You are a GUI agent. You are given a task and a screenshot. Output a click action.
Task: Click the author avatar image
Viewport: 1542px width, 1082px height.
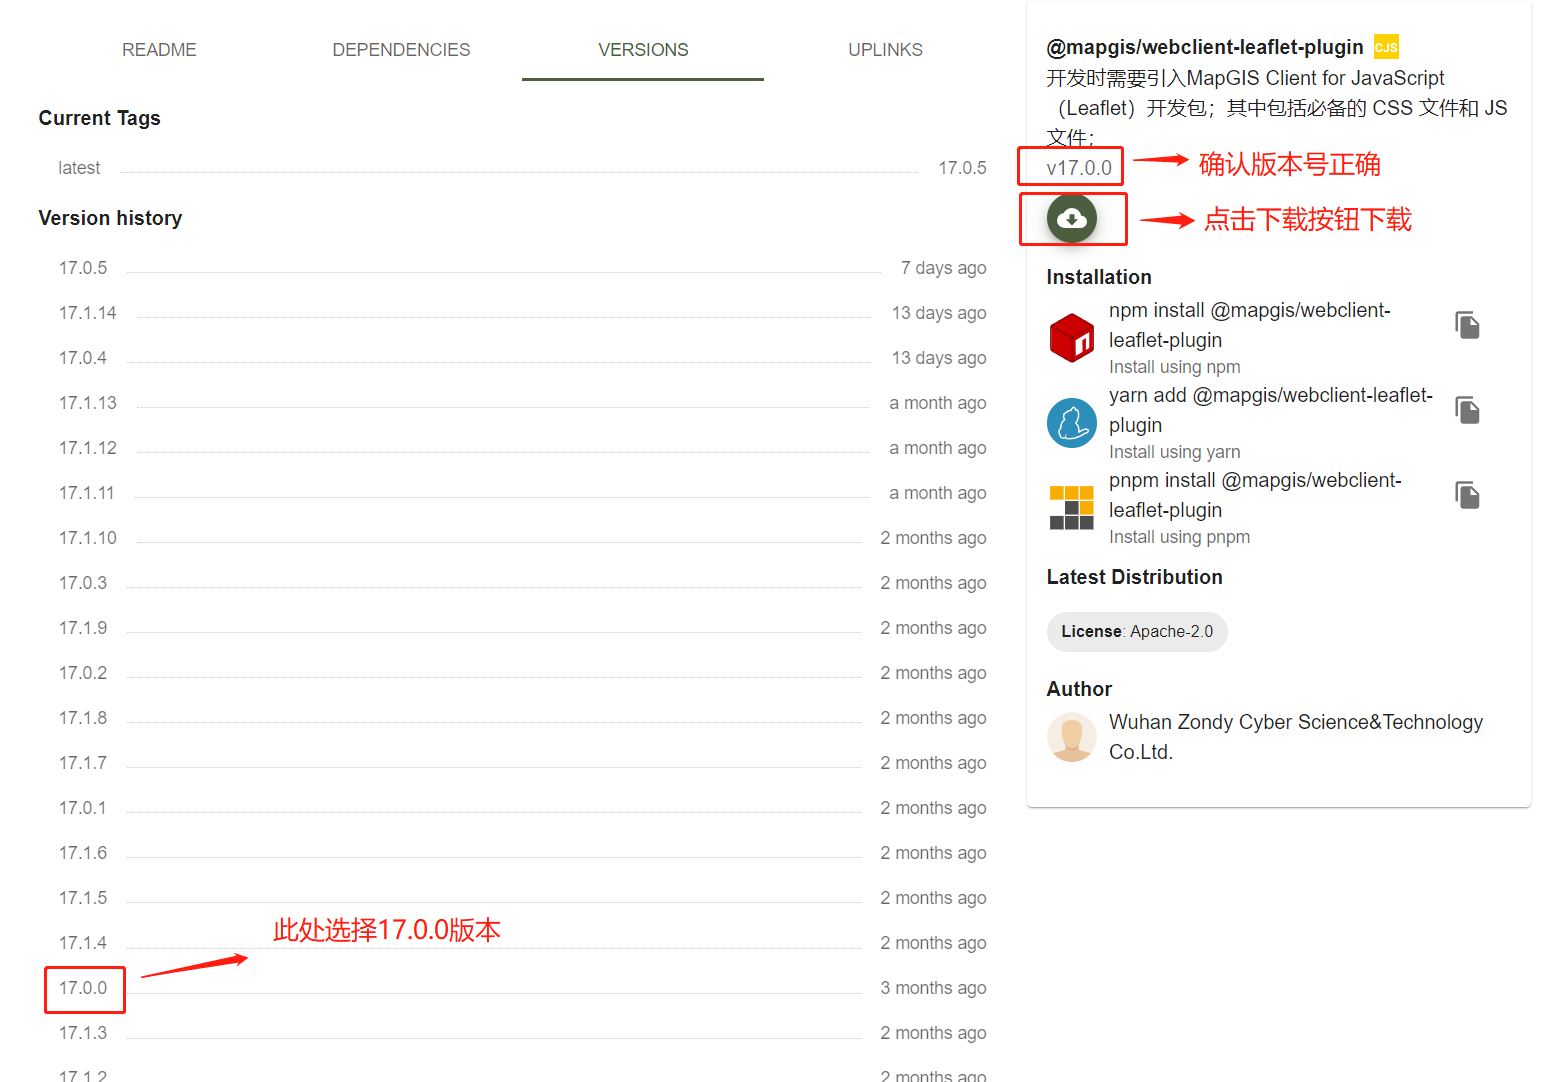(x=1071, y=737)
